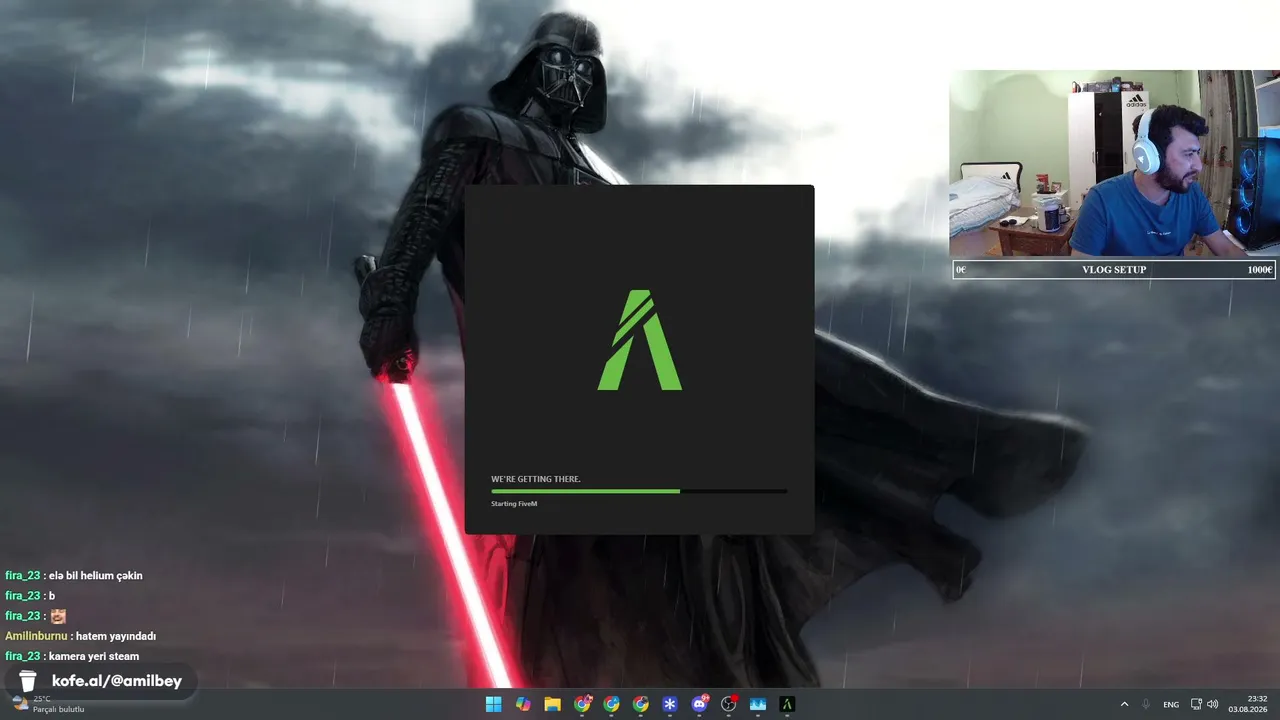
Task: Click the coffee cup icon beside kofe.al
Action: tap(27, 681)
